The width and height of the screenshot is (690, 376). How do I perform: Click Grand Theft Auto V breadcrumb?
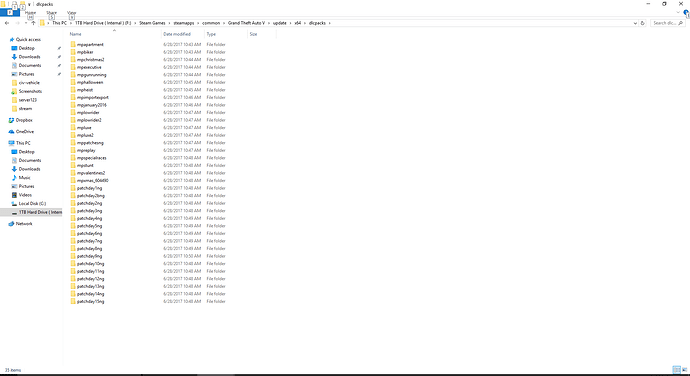(246, 23)
